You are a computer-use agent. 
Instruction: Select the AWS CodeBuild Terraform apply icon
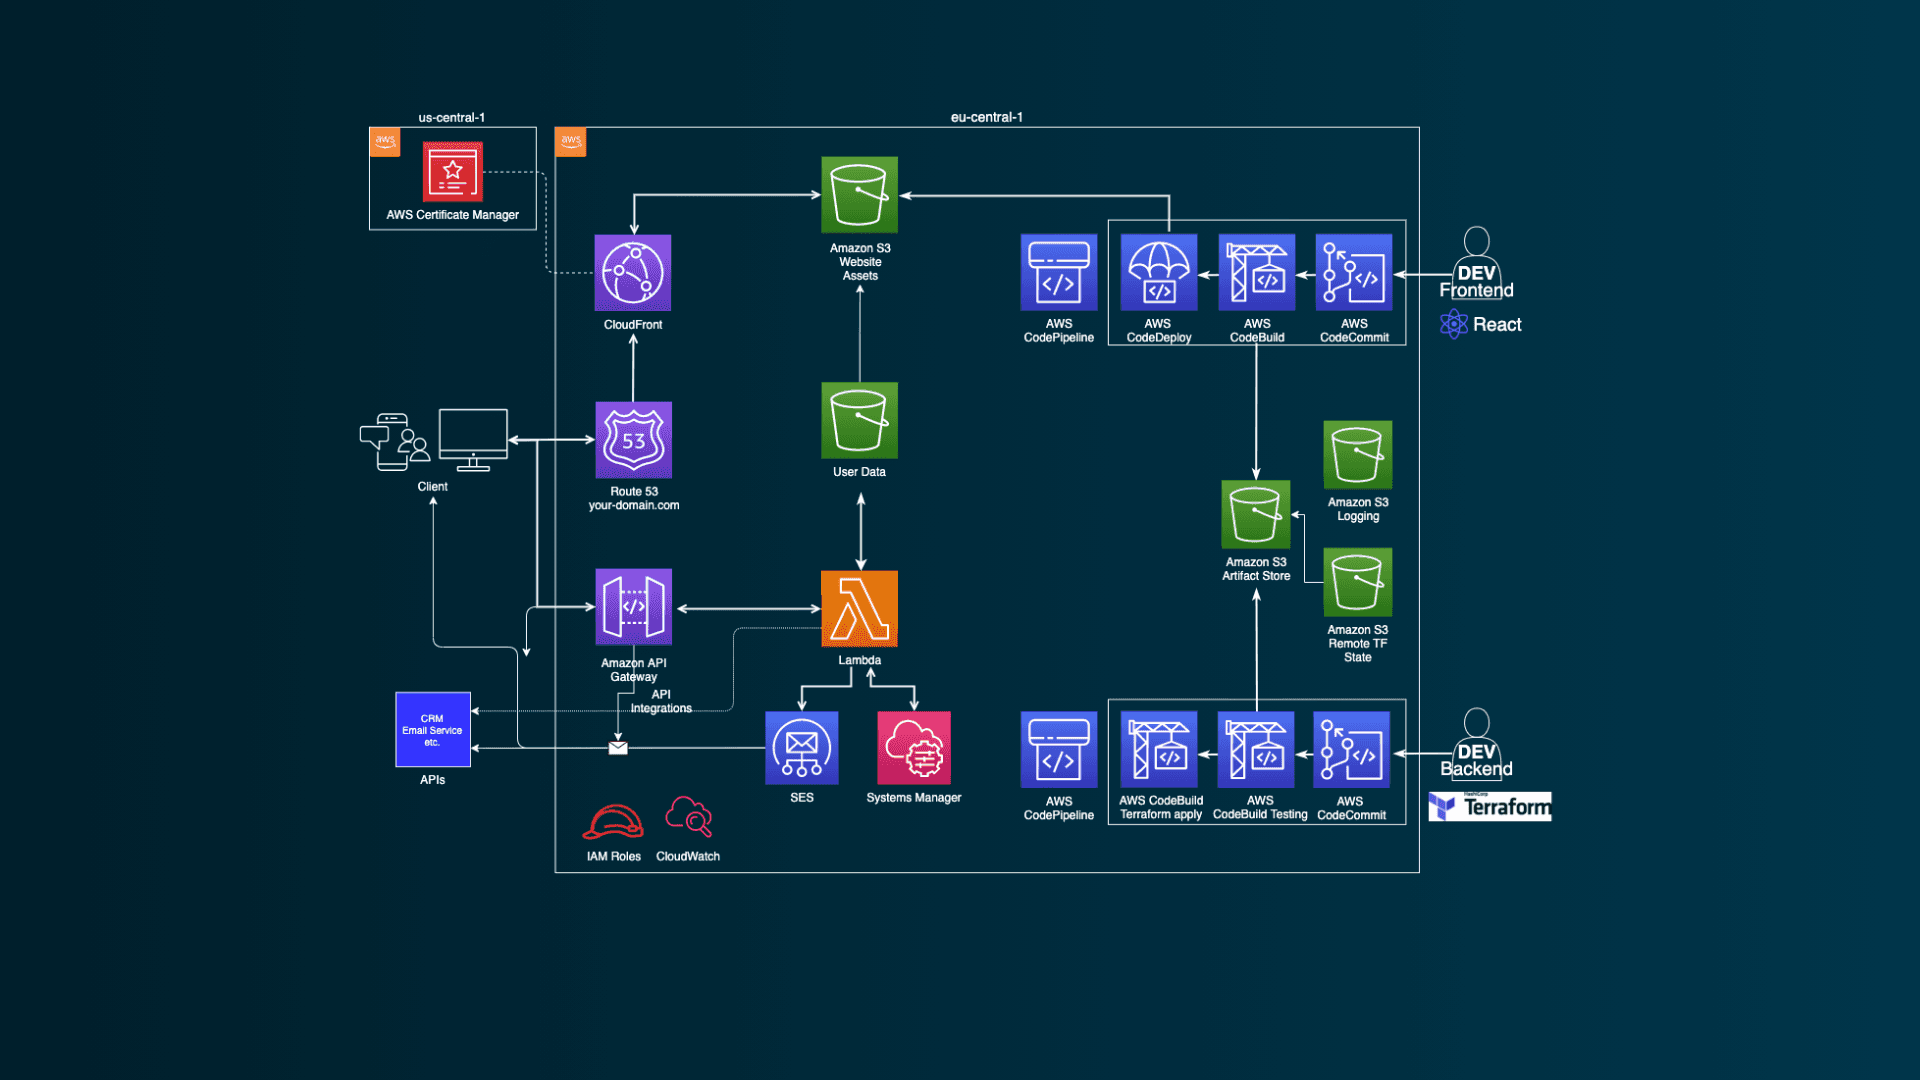coord(1158,750)
